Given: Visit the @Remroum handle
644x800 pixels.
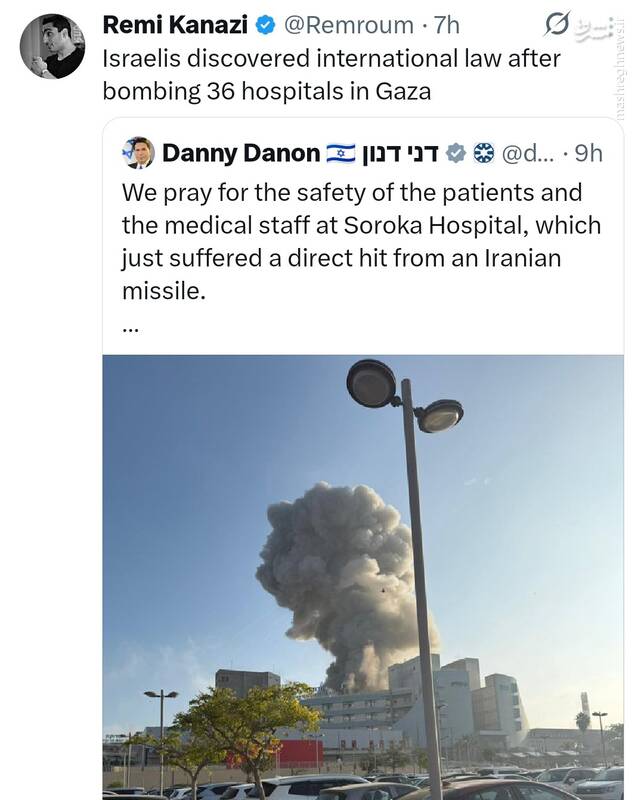Looking at the screenshot, I should pos(348,25).
